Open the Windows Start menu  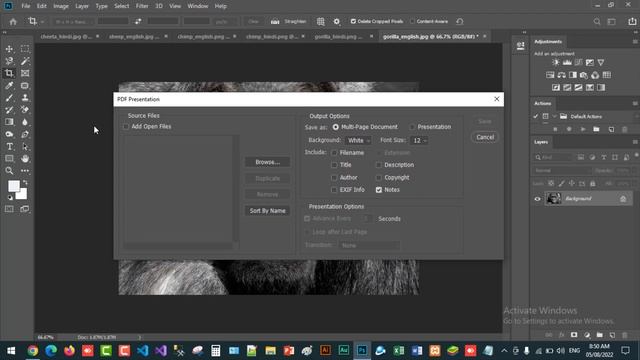pos(11,350)
